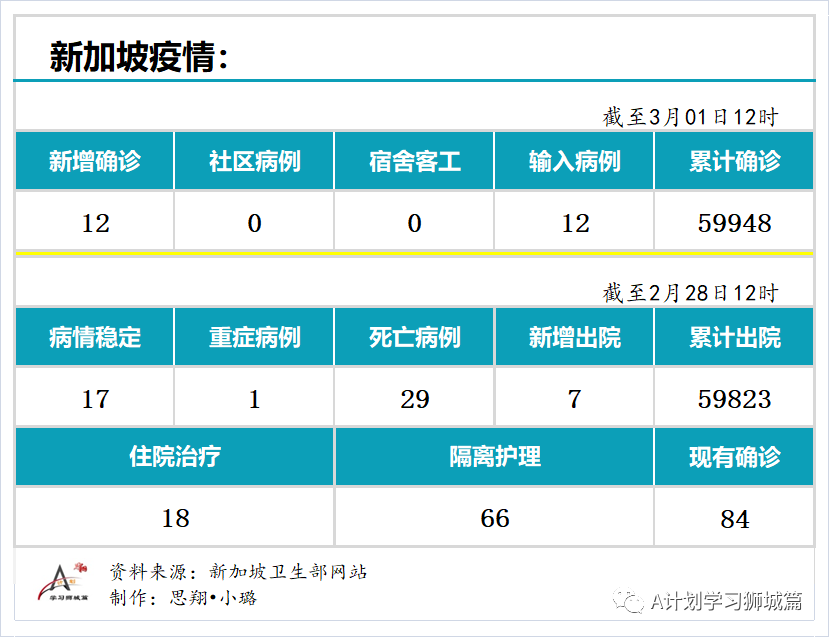829x637 pixels.
Task: Select the 社区病例 header cell
Action: pyautogui.click(x=254, y=160)
